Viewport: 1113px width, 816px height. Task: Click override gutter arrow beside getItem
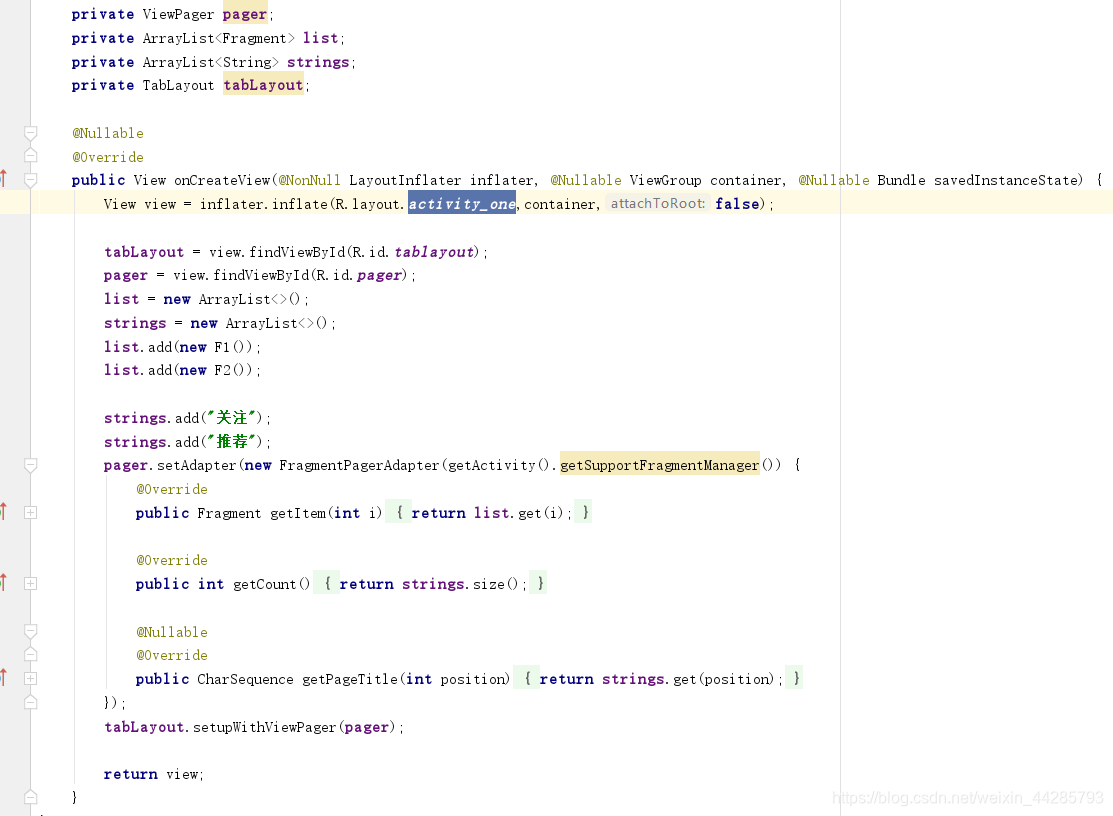pyautogui.click(x=4, y=511)
